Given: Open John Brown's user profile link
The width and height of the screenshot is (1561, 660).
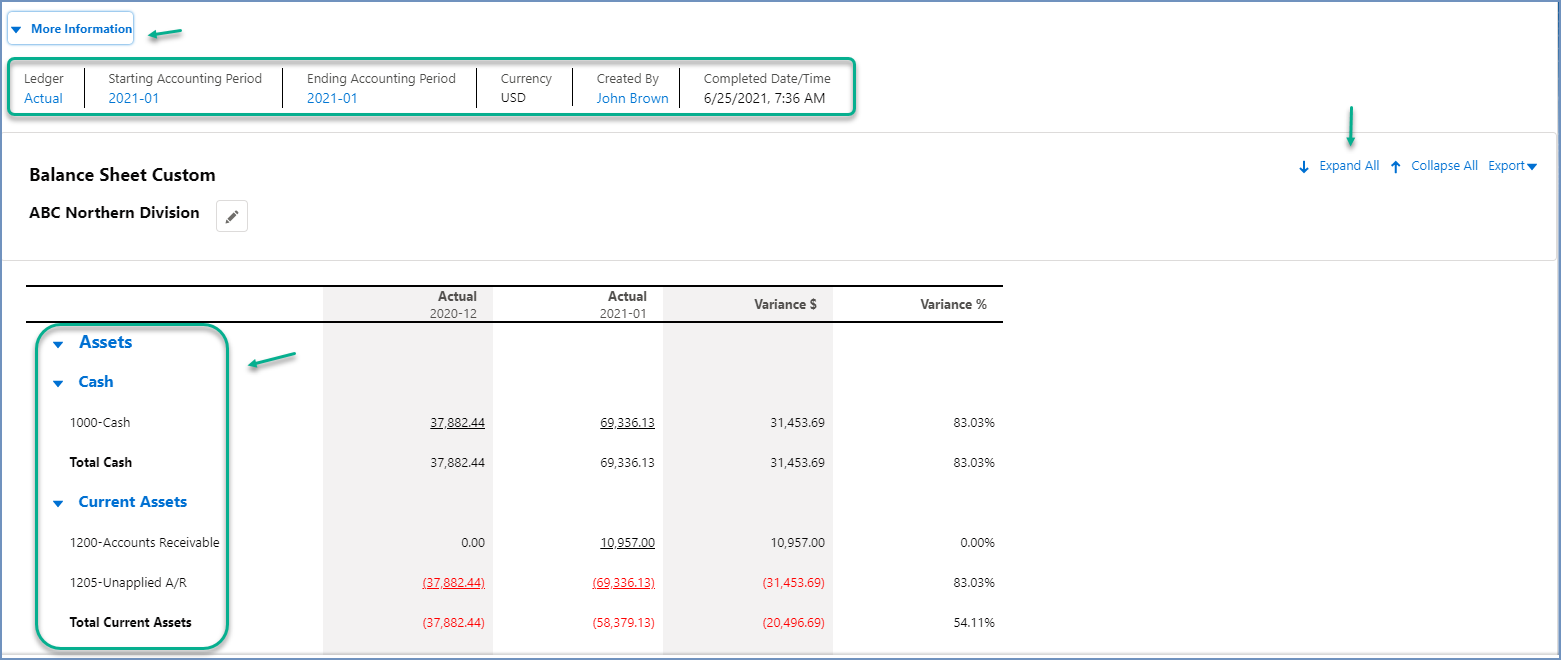Looking at the screenshot, I should [x=632, y=98].
